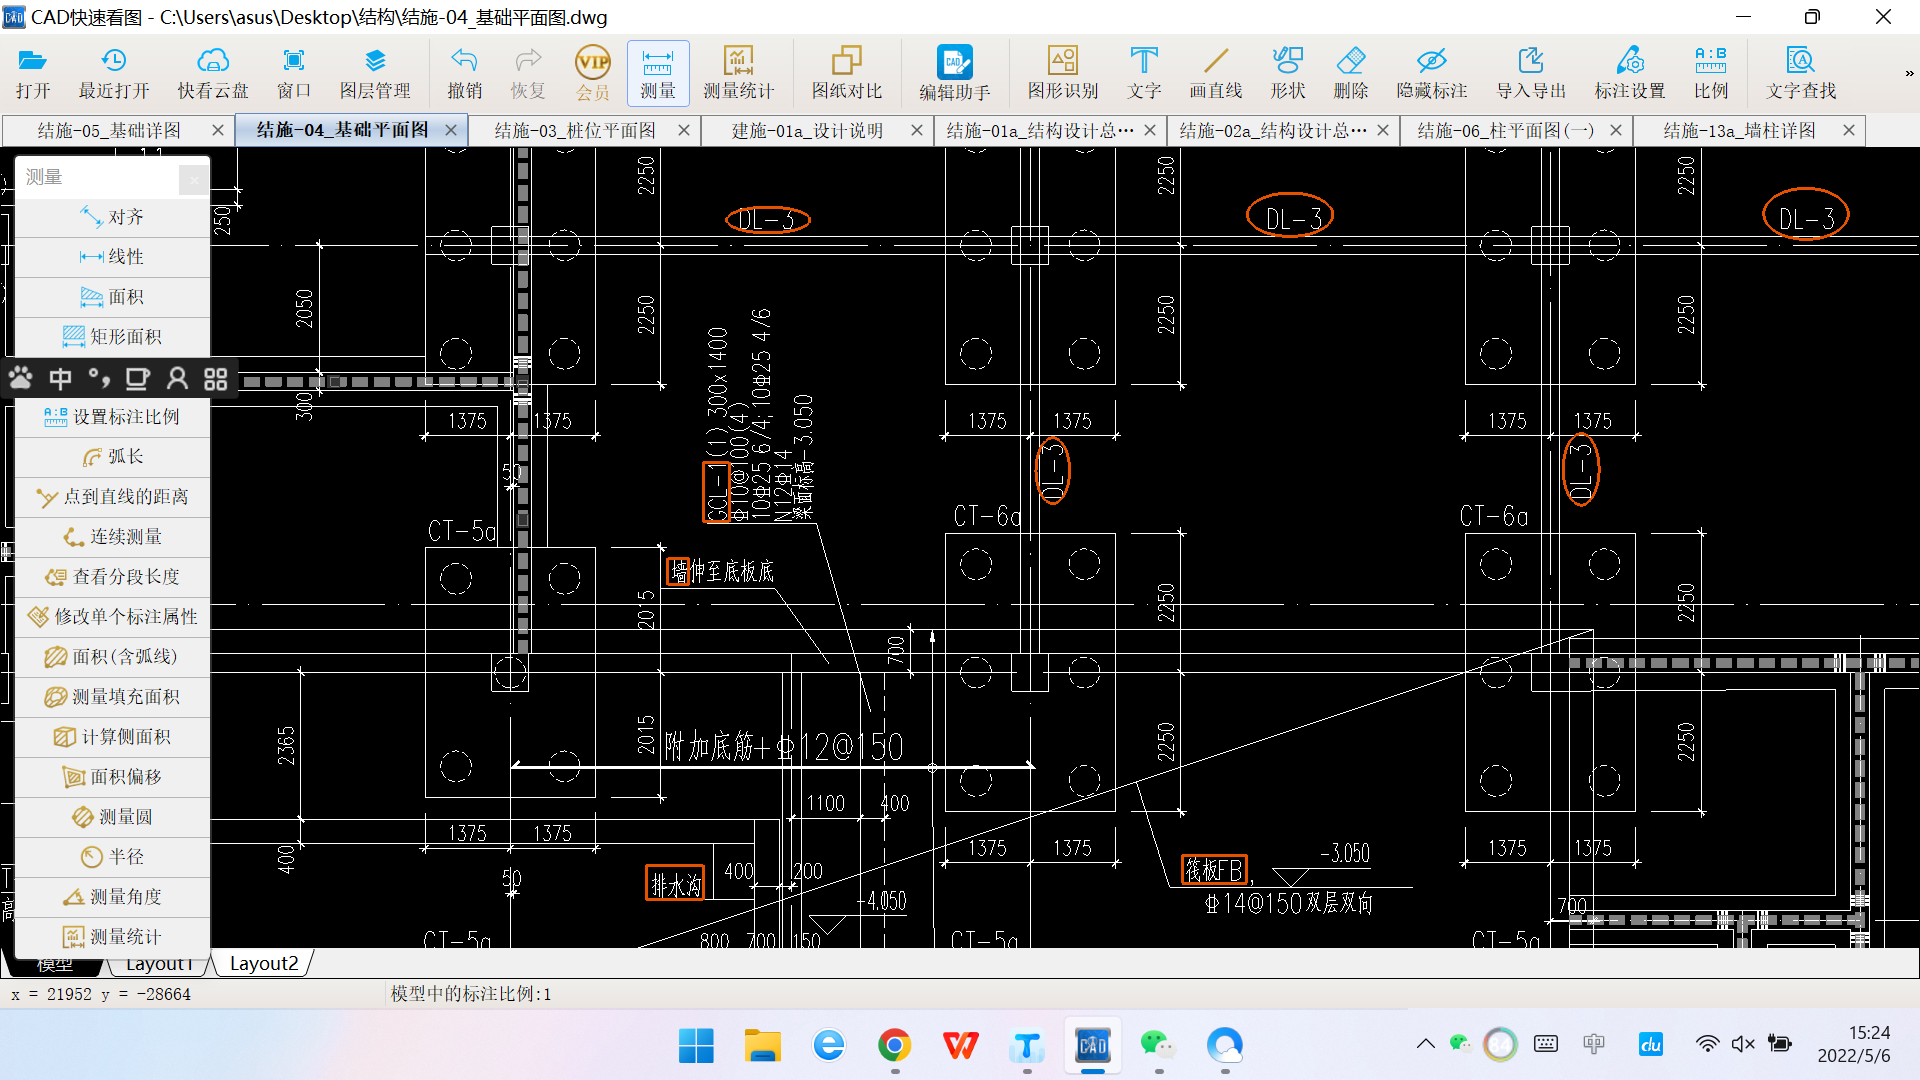Viewport: 1920px width, 1080px height.
Task: Select 线性 linear measurement
Action: click(112, 257)
